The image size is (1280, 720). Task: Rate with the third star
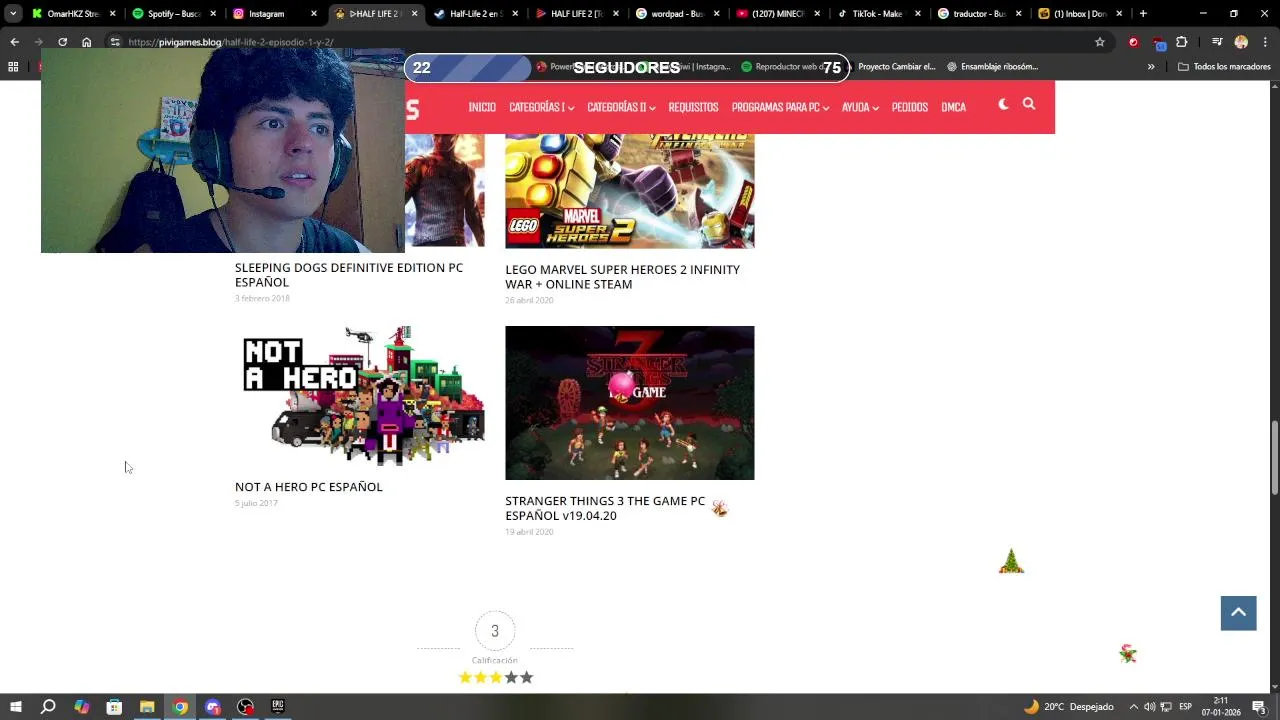[x=496, y=677]
